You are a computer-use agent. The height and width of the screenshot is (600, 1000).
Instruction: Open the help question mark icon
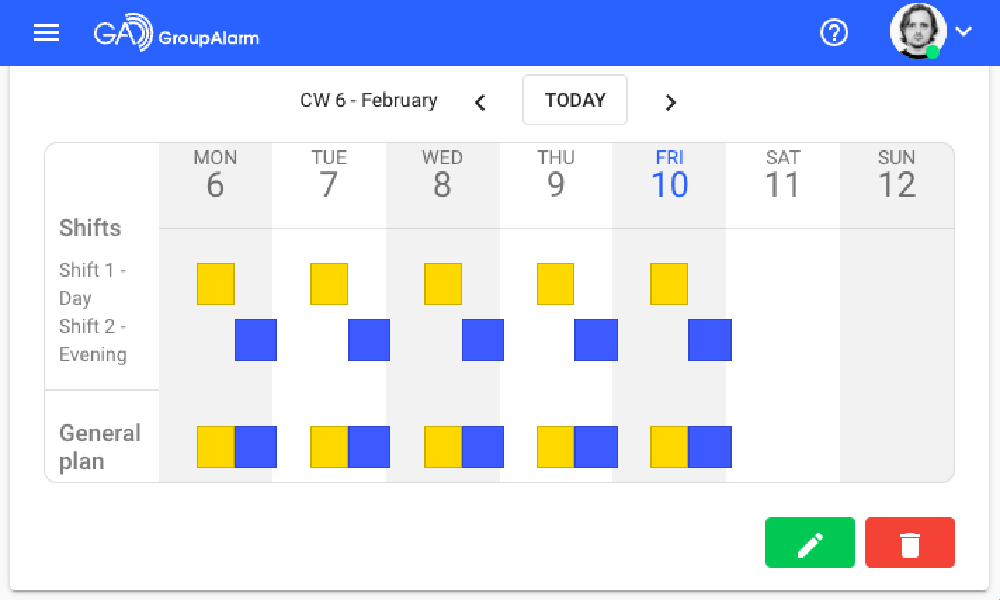(833, 33)
